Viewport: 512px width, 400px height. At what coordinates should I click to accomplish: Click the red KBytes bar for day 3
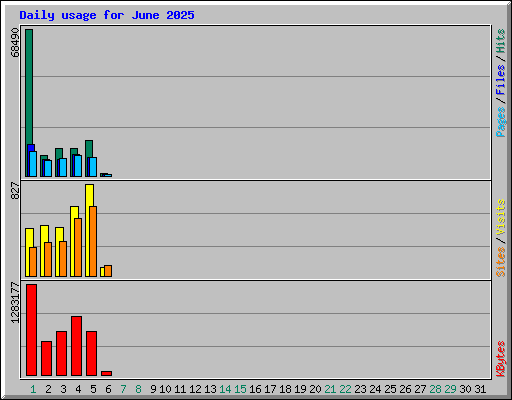pos(61,353)
